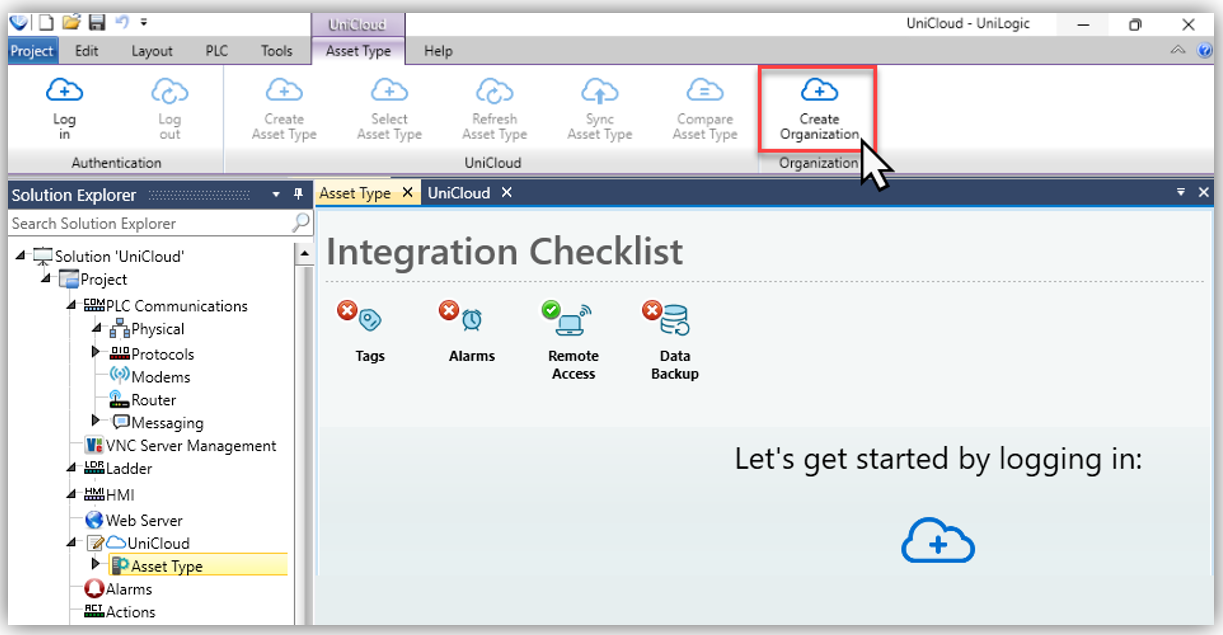This screenshot has width=1223, height=635.
Task: Open the PLC ribbon tab
Action: (x=217, y=51)
